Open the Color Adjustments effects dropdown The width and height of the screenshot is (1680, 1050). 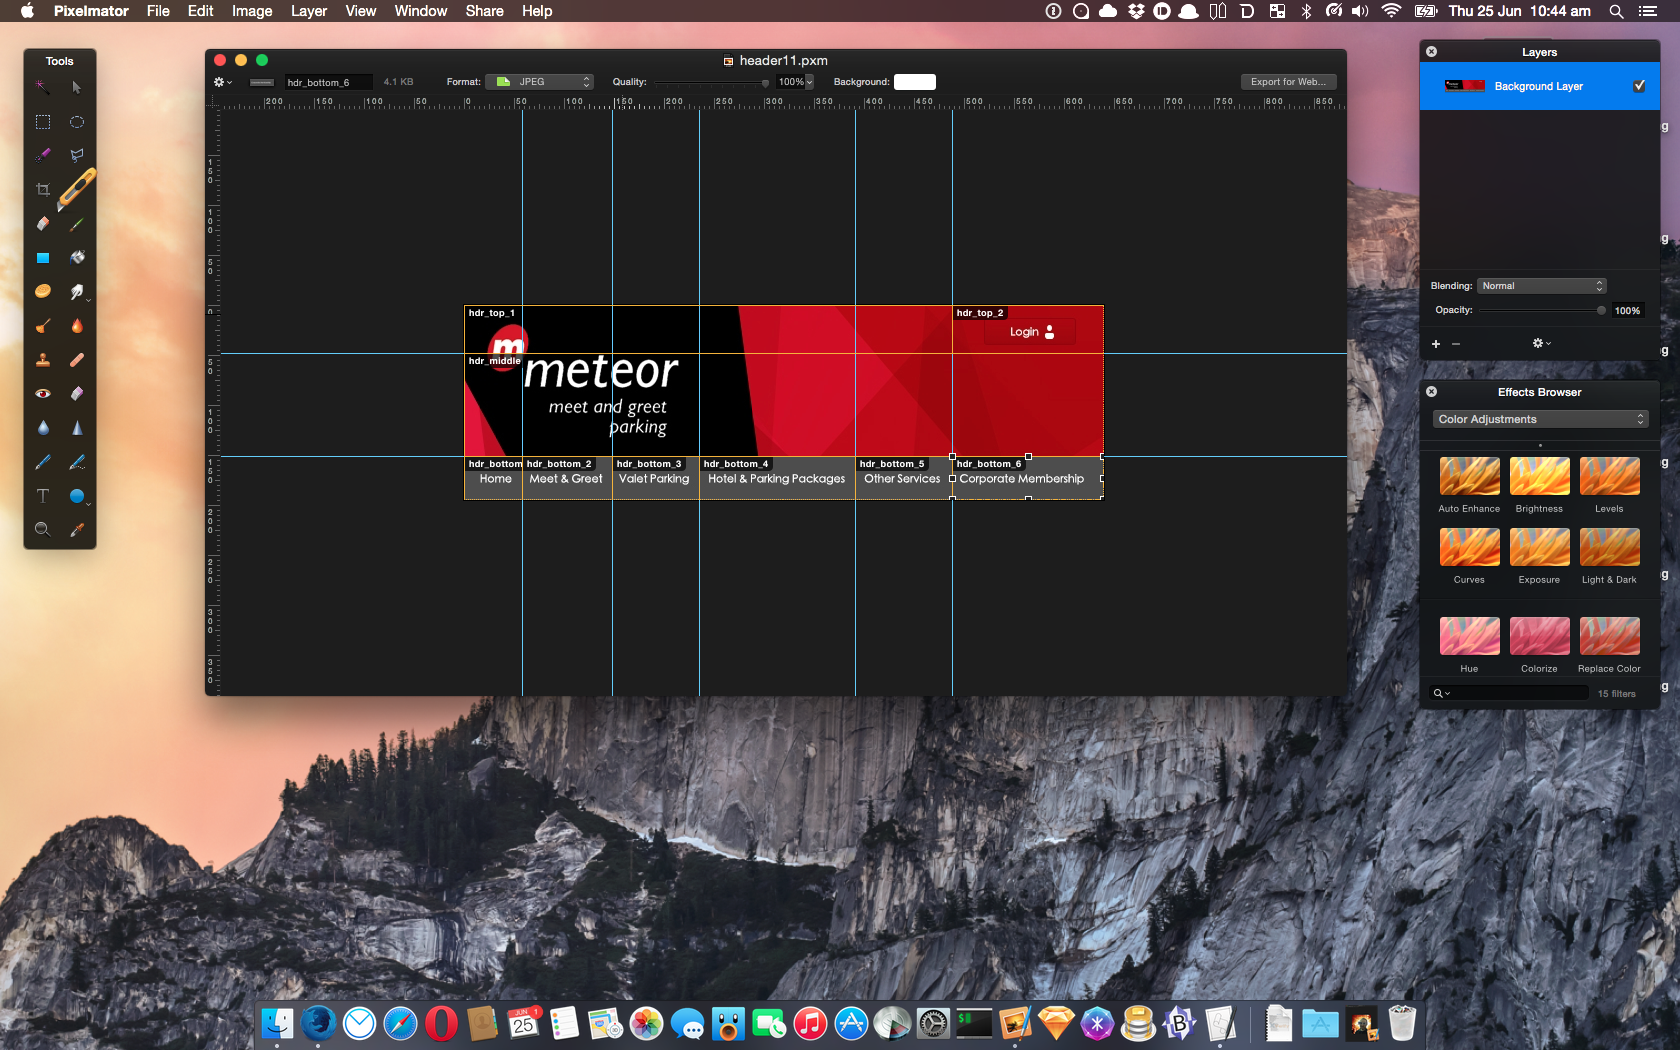tap(1540, 419)
